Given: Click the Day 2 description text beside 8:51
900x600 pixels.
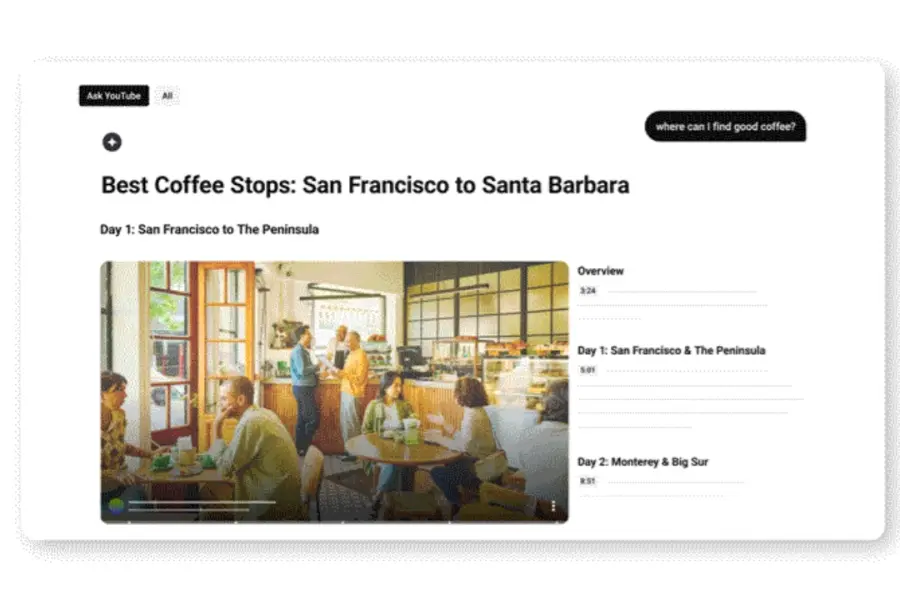Looking at the screenshot, I should [676, 482].
